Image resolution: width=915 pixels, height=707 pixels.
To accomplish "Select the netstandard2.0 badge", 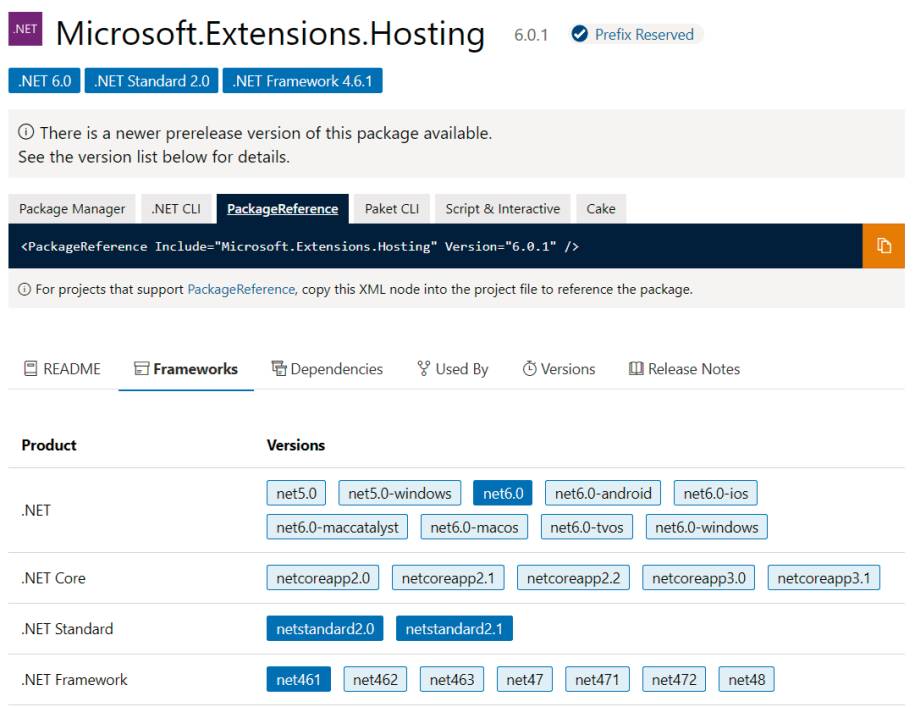I will point(325,629).
